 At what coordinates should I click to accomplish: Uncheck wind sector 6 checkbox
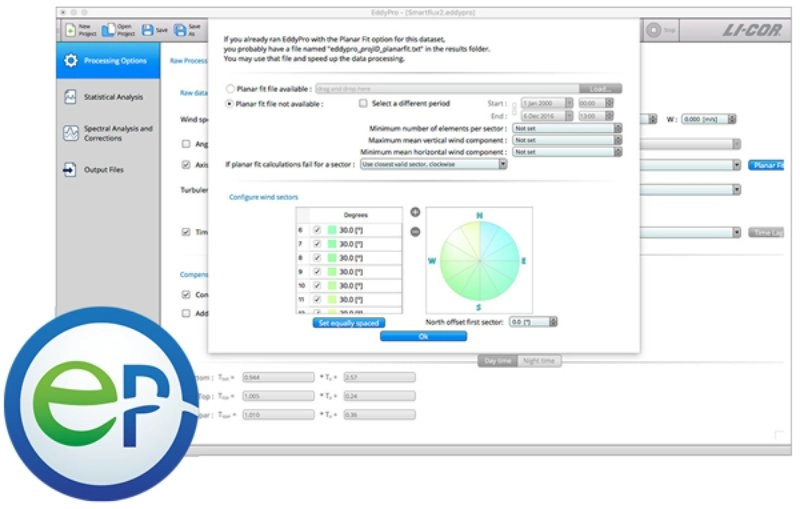317,230
